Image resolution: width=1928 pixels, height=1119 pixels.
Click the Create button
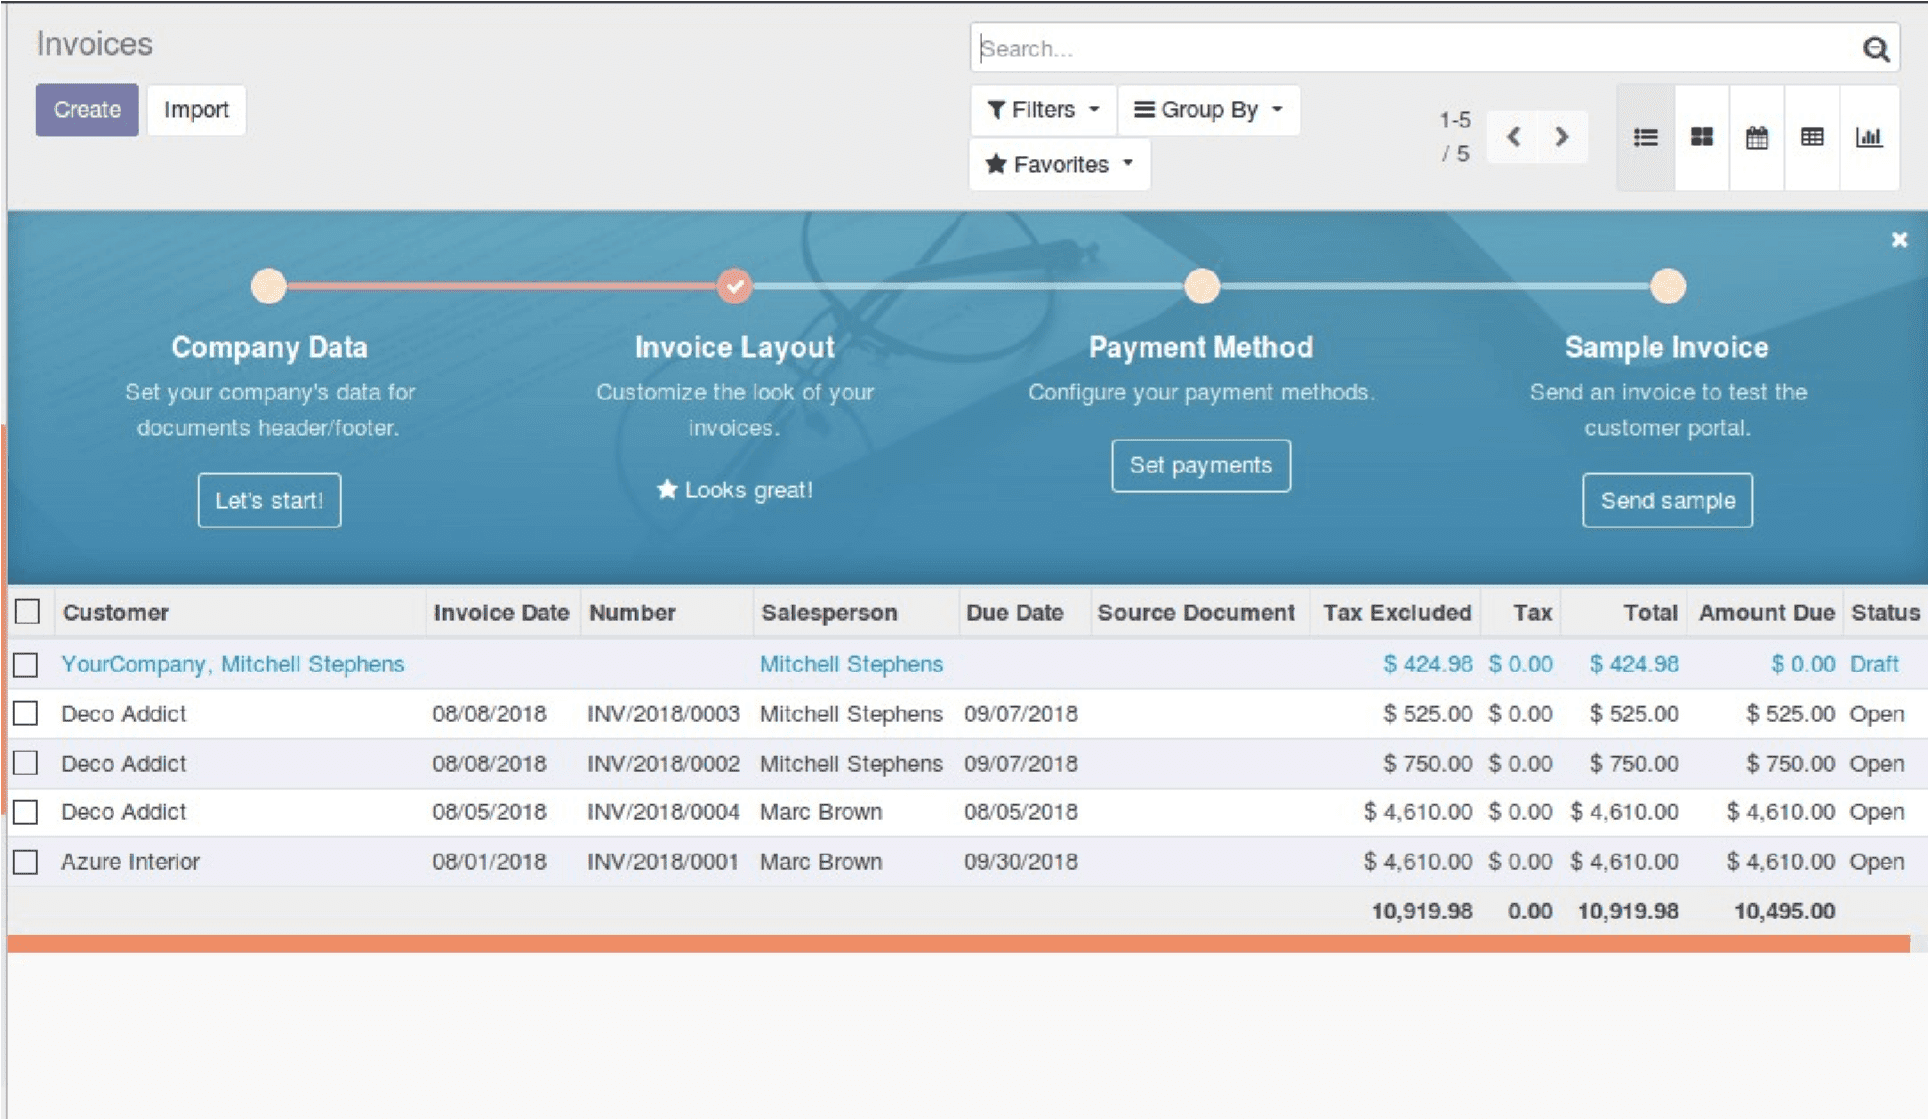point(87,109)
